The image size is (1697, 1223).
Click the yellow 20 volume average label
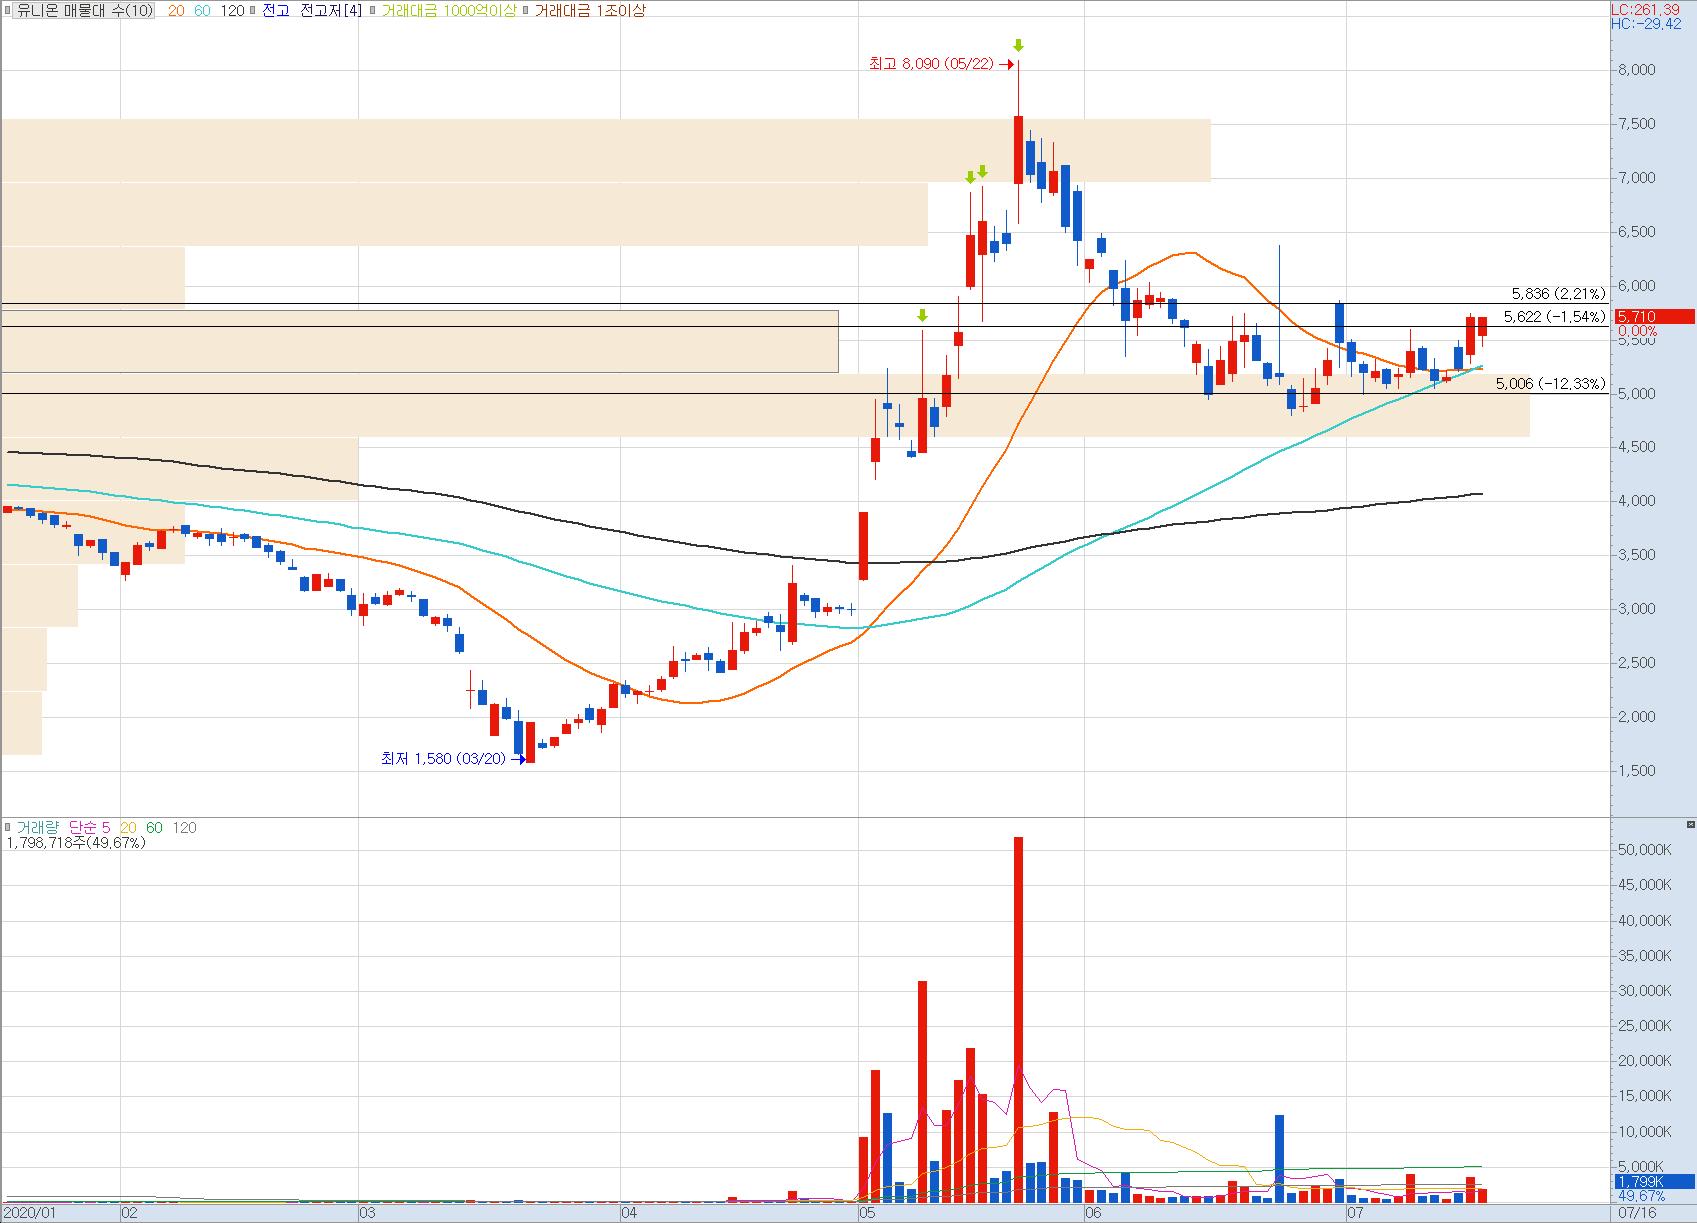[x=128, y=827]
